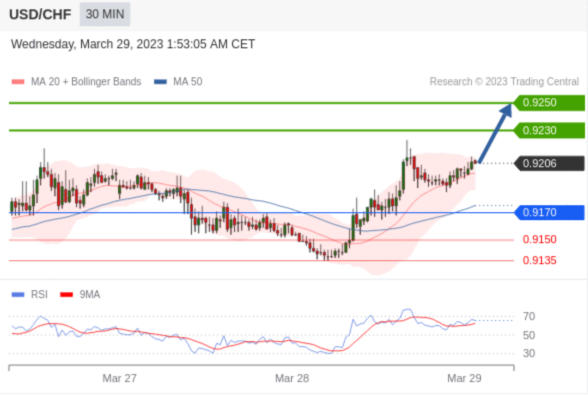588x396 pixels.
Task: Click the 30 MIN timeframe button
Action: pyautogui.click(x=105, y=14)
